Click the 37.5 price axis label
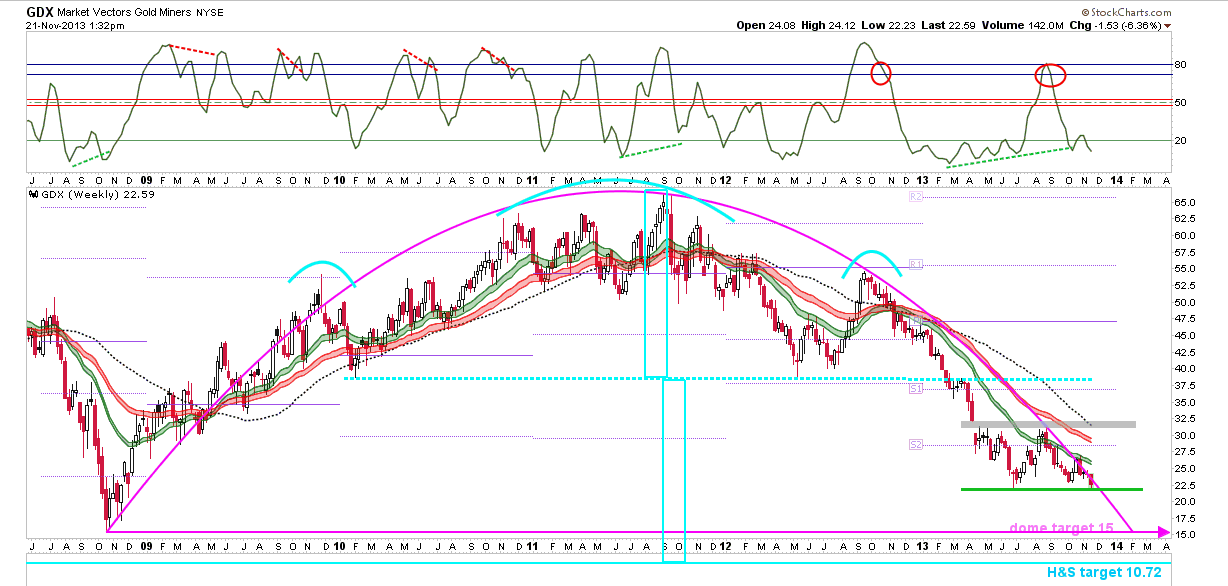1228x586 pixels. (1186, 385)
